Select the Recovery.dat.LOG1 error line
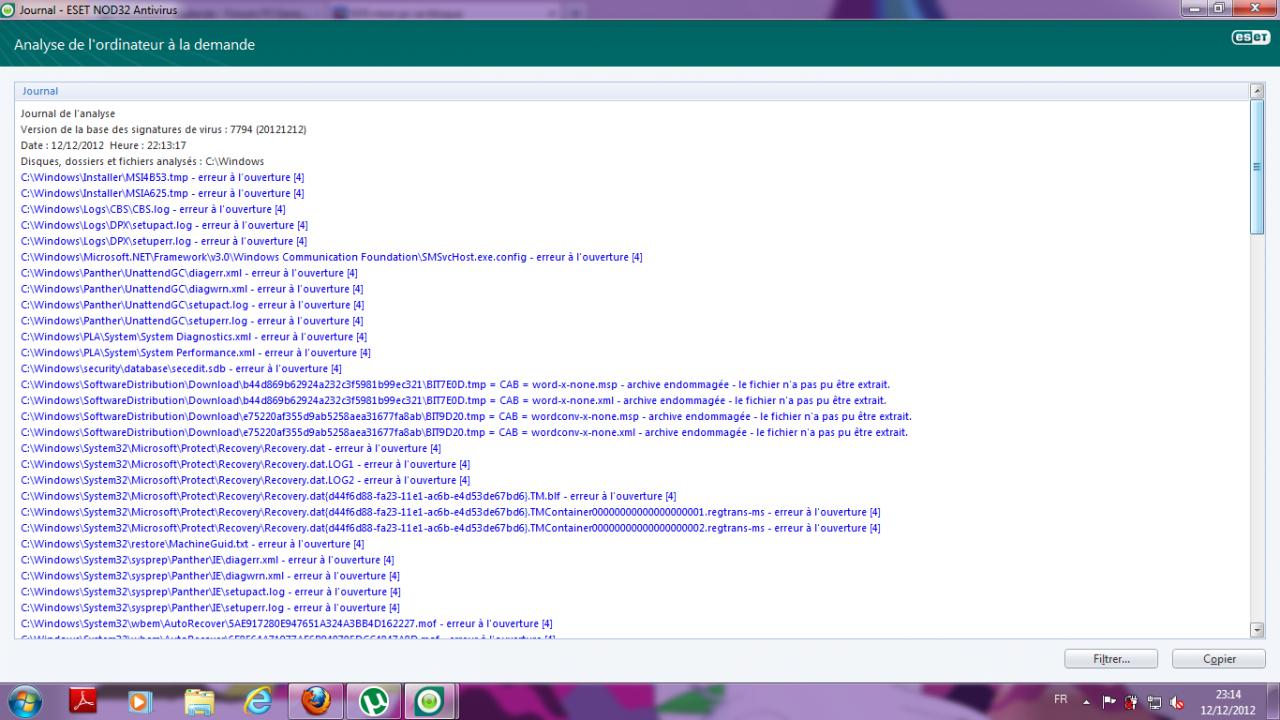Viewport: 1280px width, 720px height. click(x=246, y=465)
